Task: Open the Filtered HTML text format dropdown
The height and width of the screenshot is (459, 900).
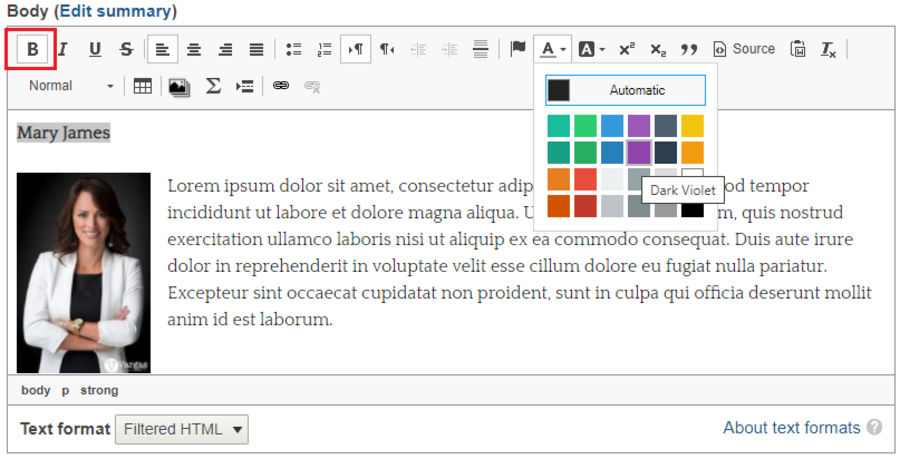Action: 182,429
